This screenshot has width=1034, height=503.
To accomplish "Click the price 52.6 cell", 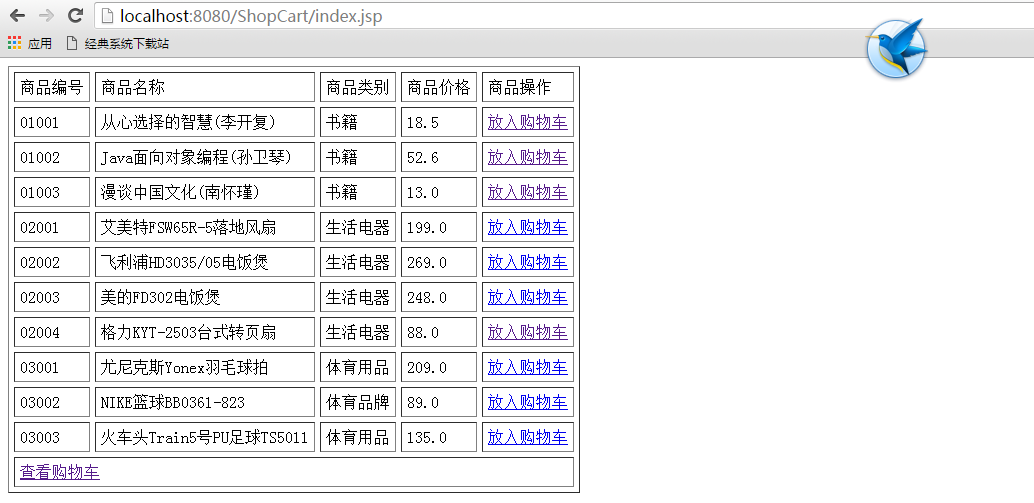I will coord(439,157).
